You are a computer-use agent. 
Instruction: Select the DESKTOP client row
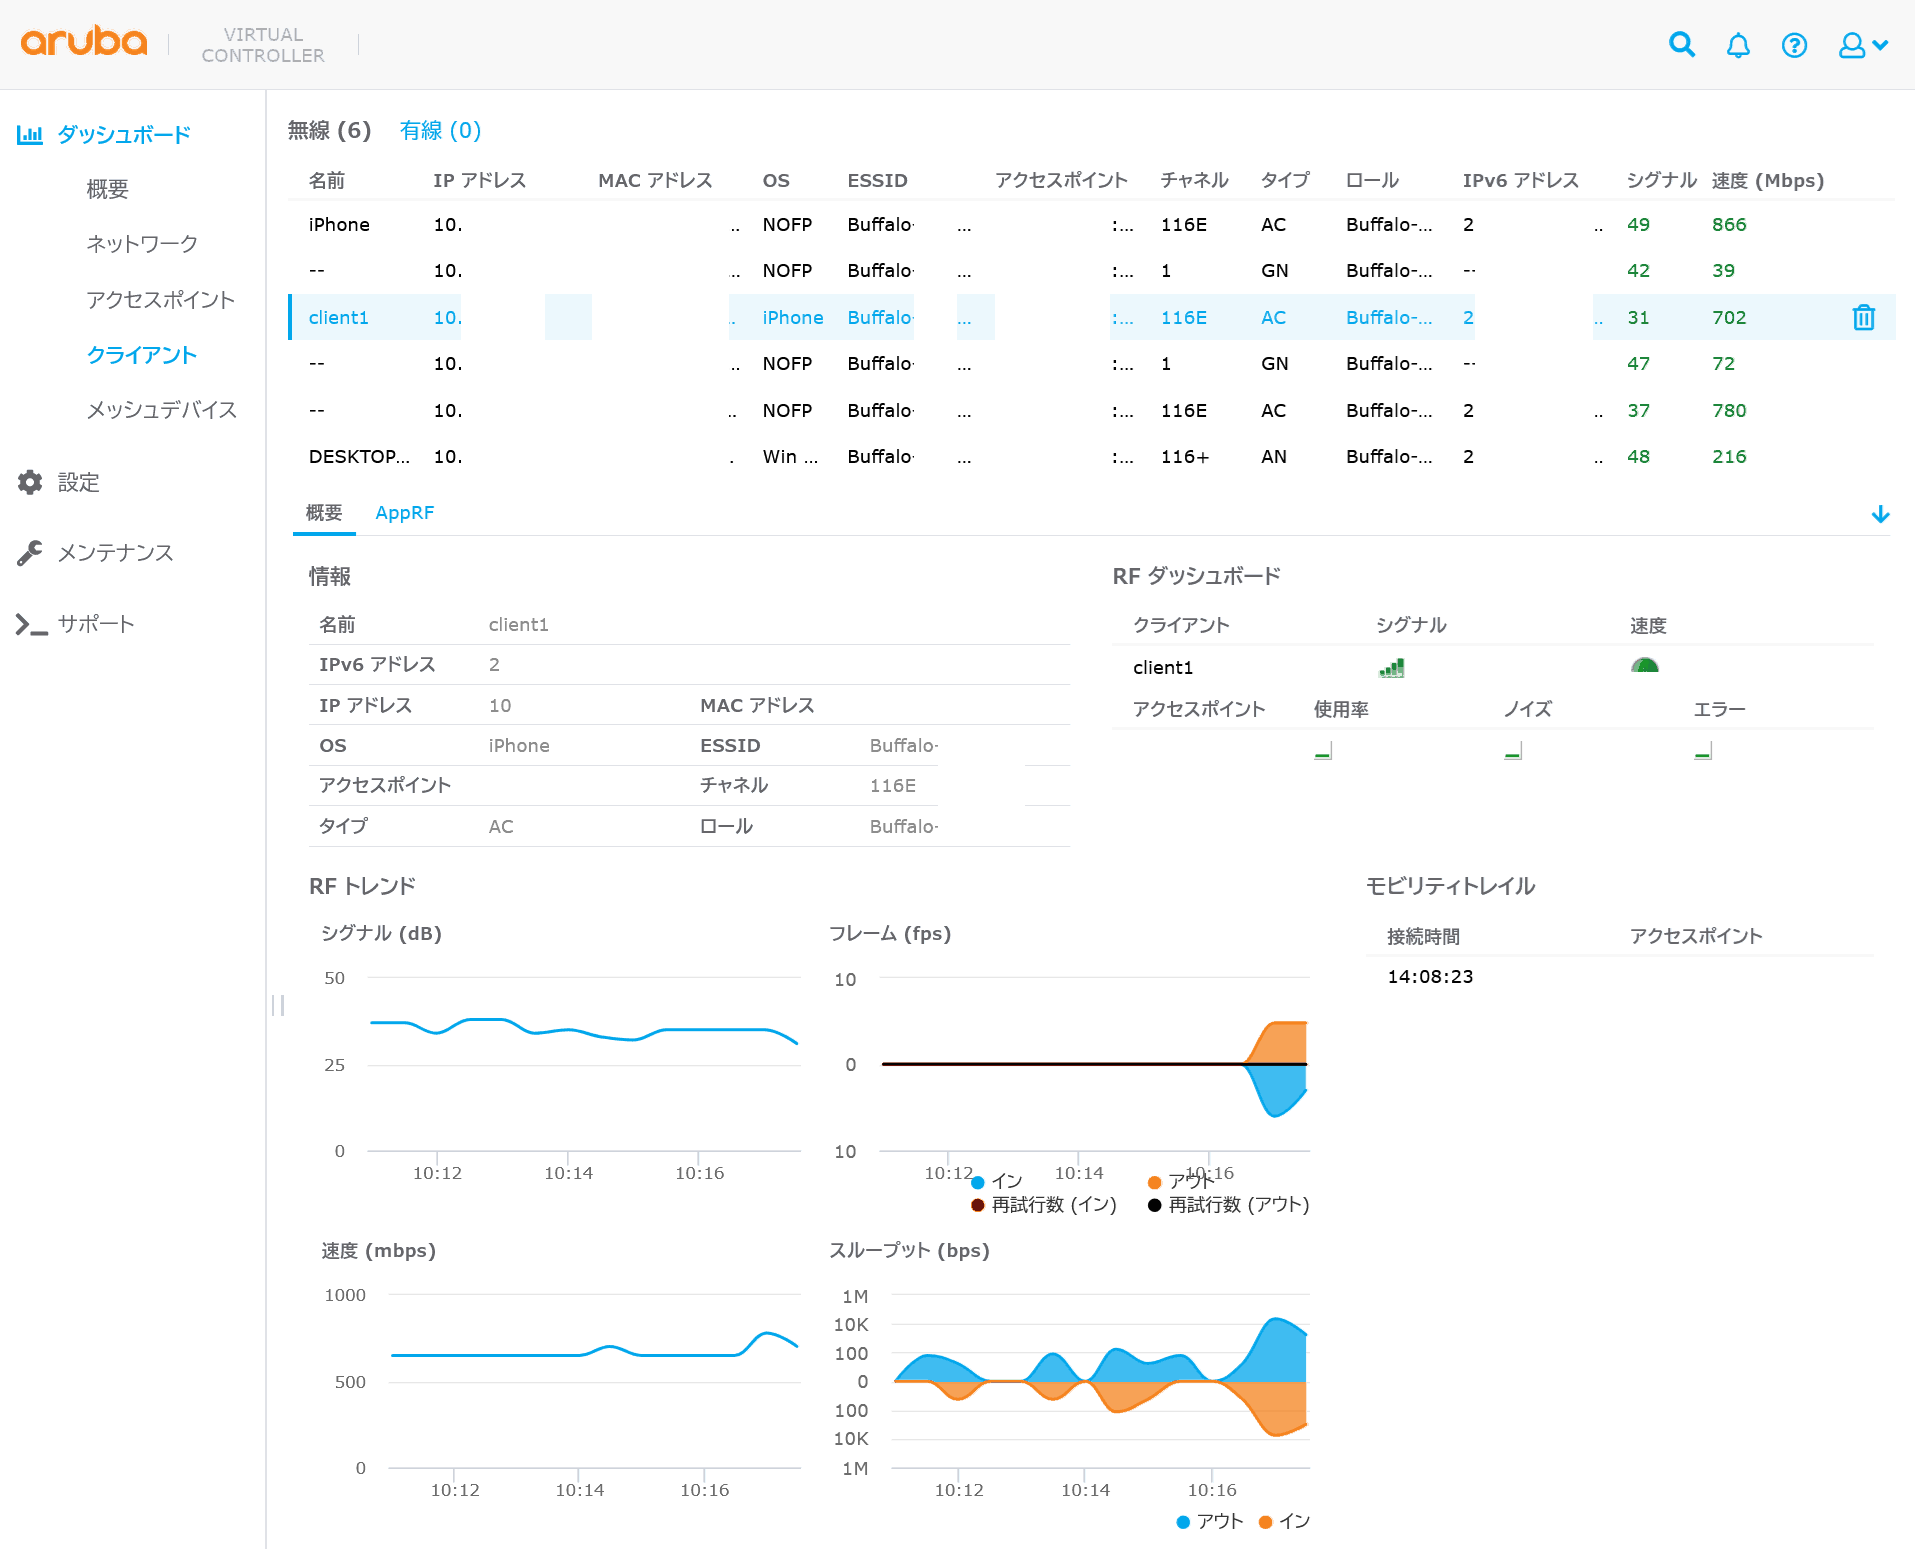358,457
